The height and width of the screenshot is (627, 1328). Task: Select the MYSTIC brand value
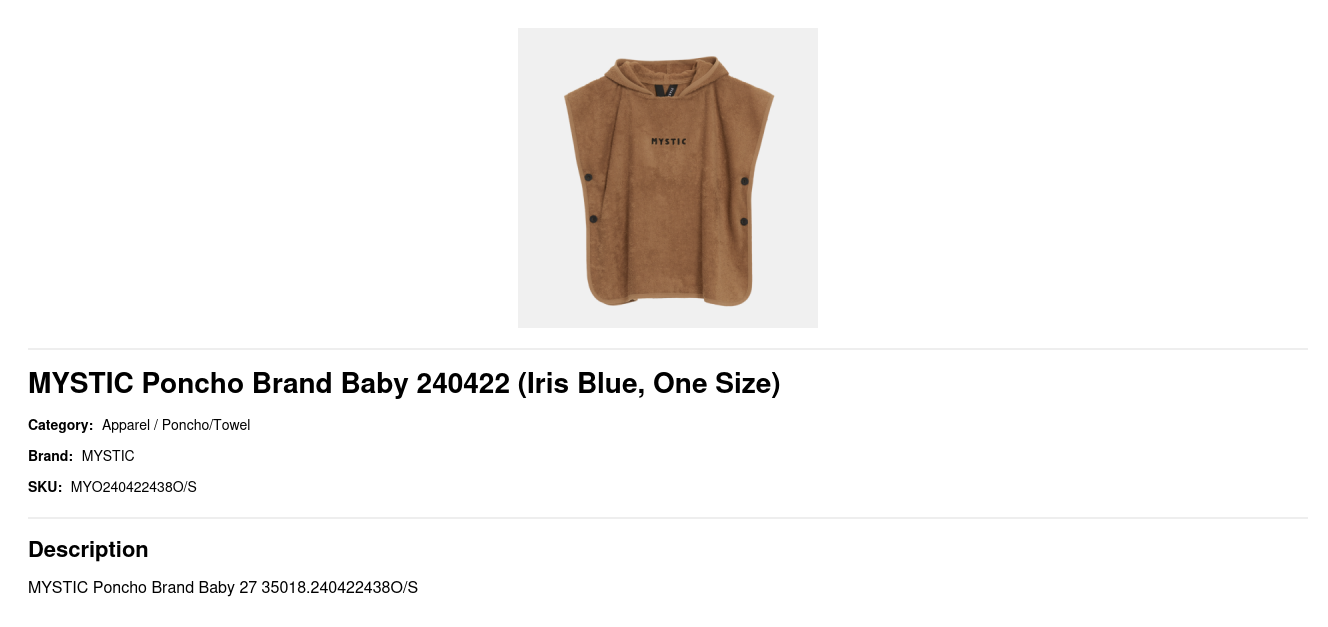108,456
